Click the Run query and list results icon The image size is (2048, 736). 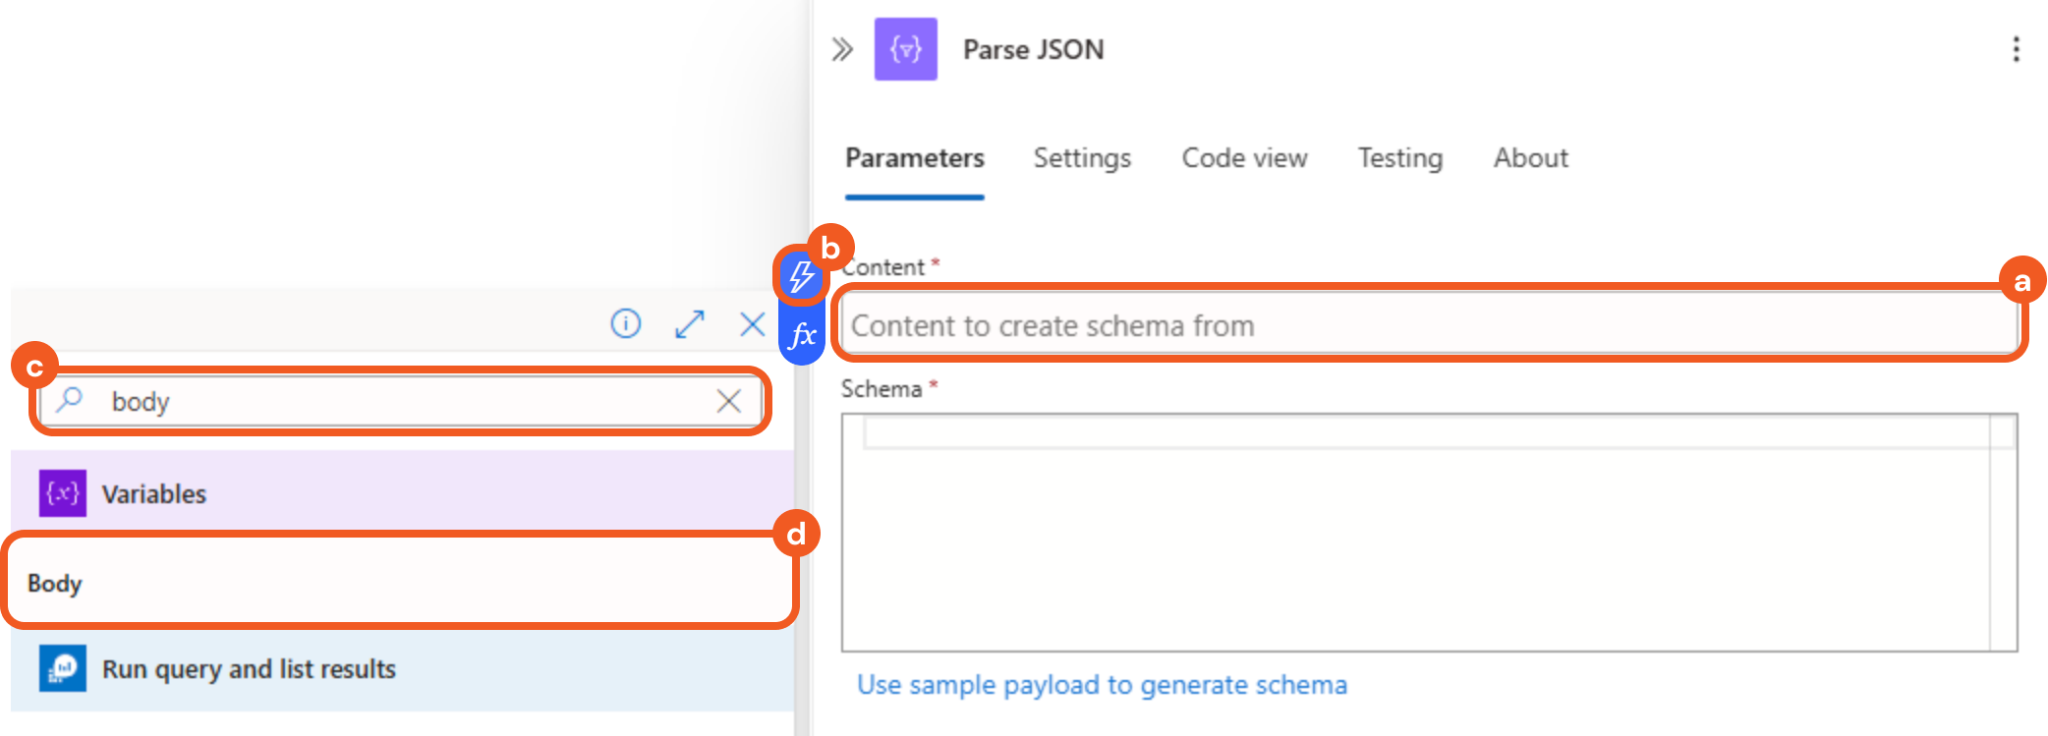point(63,668)
